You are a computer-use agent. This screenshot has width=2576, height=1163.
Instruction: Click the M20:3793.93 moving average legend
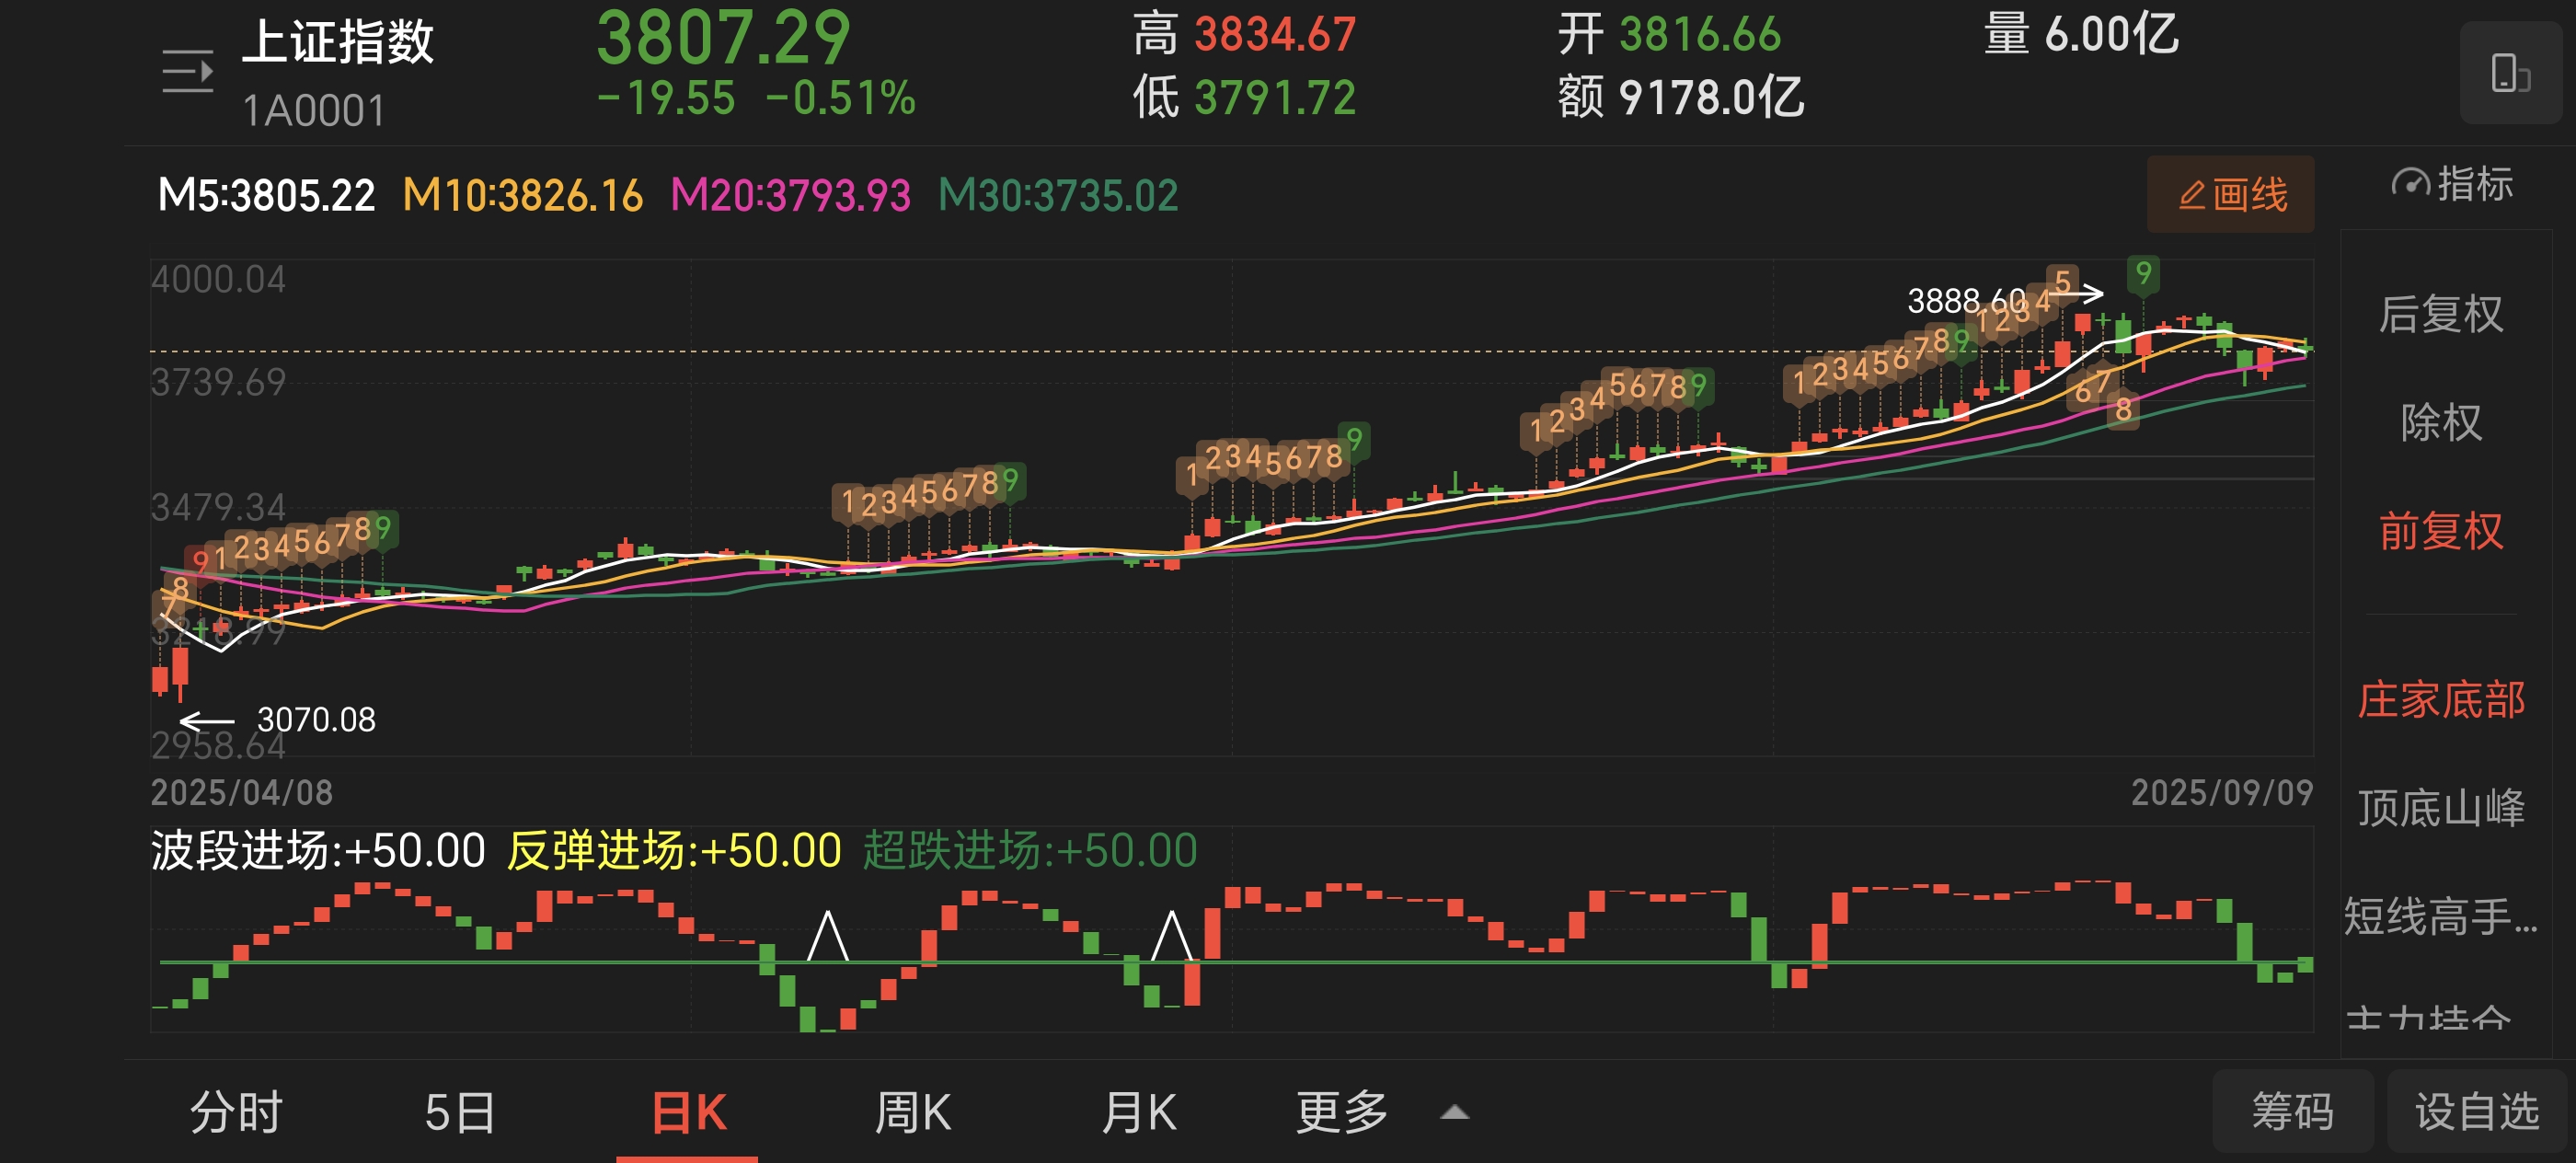pos(791,196)
